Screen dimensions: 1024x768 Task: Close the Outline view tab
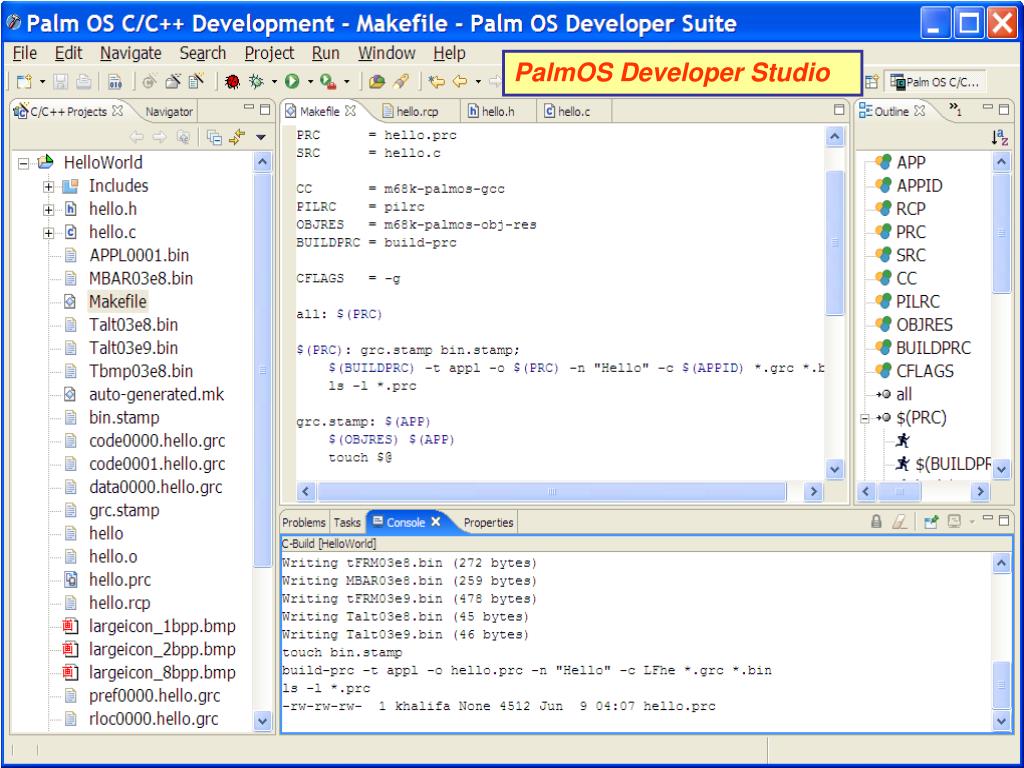tap(920, 110)
